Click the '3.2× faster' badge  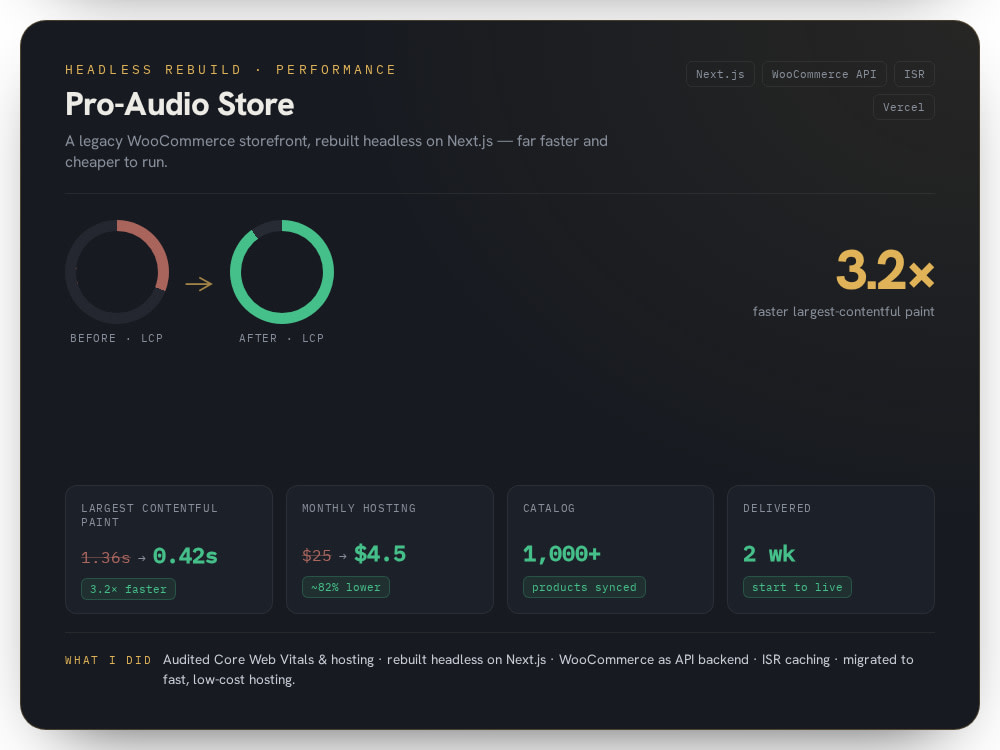[128, 589]
